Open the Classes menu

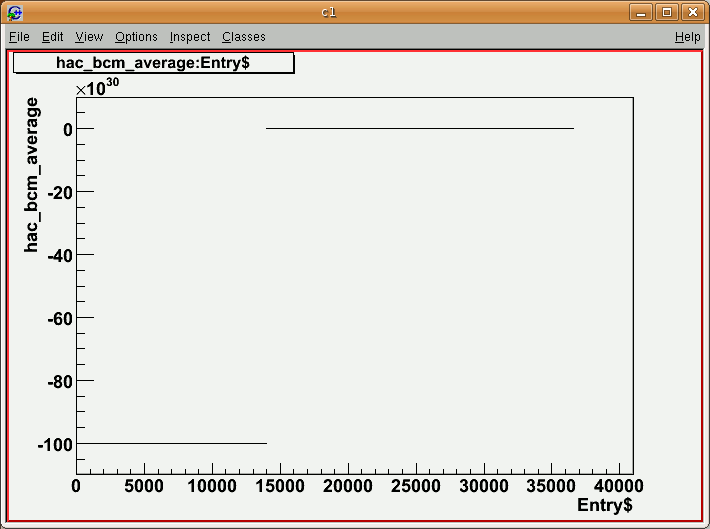(x=244, y=37)
